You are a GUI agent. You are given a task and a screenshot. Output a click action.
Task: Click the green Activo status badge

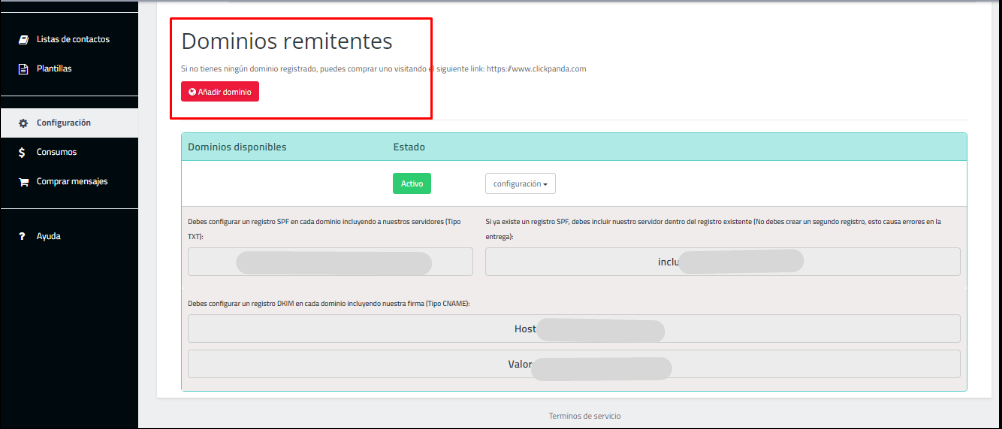coord(412,184)
